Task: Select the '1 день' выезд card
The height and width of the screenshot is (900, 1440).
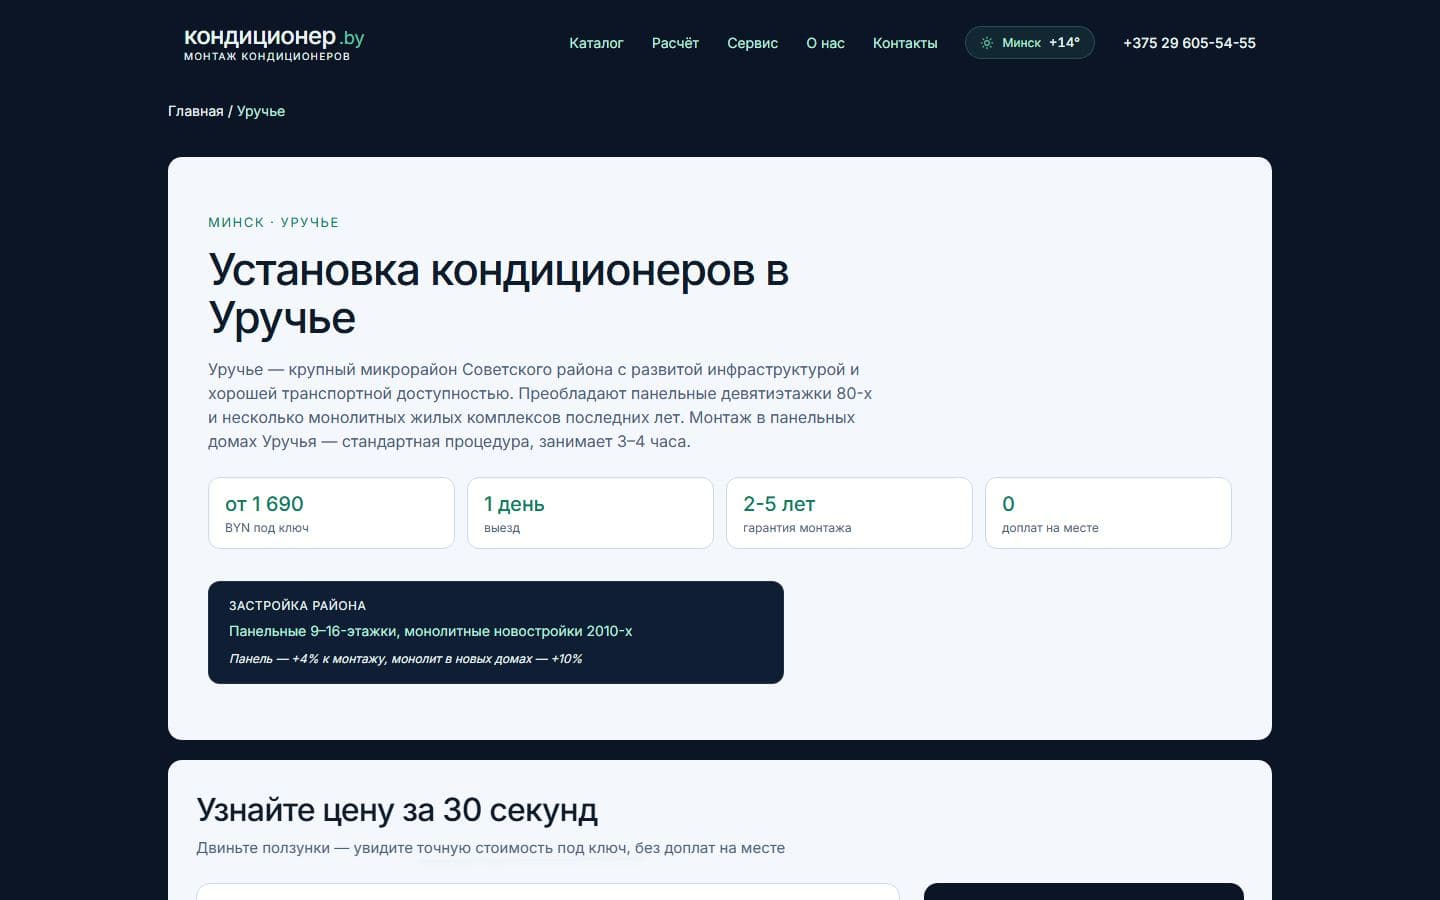Action: point(590,513)
